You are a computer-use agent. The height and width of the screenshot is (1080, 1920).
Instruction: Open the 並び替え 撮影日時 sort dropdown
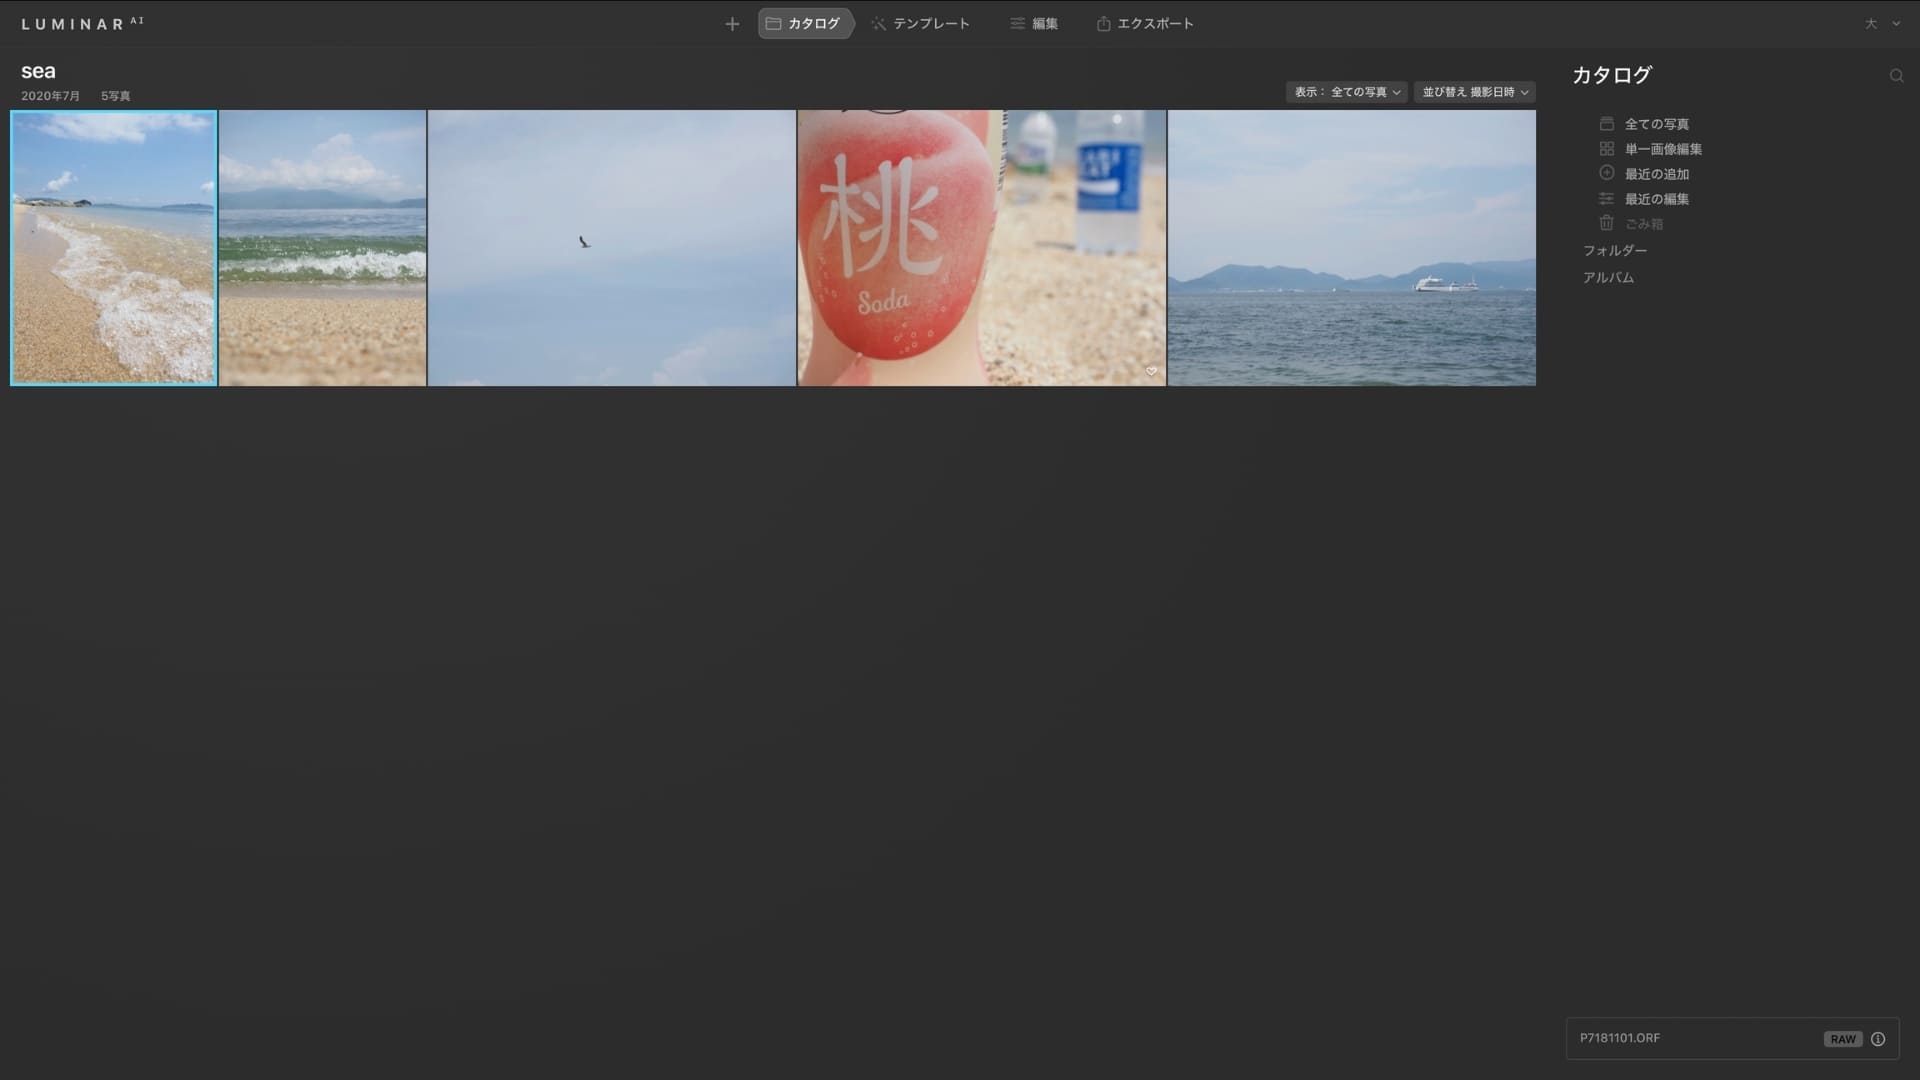click(1474, 92)
